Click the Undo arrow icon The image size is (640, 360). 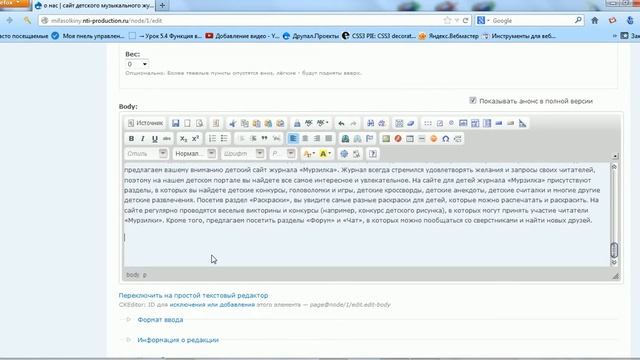[341, 123]
